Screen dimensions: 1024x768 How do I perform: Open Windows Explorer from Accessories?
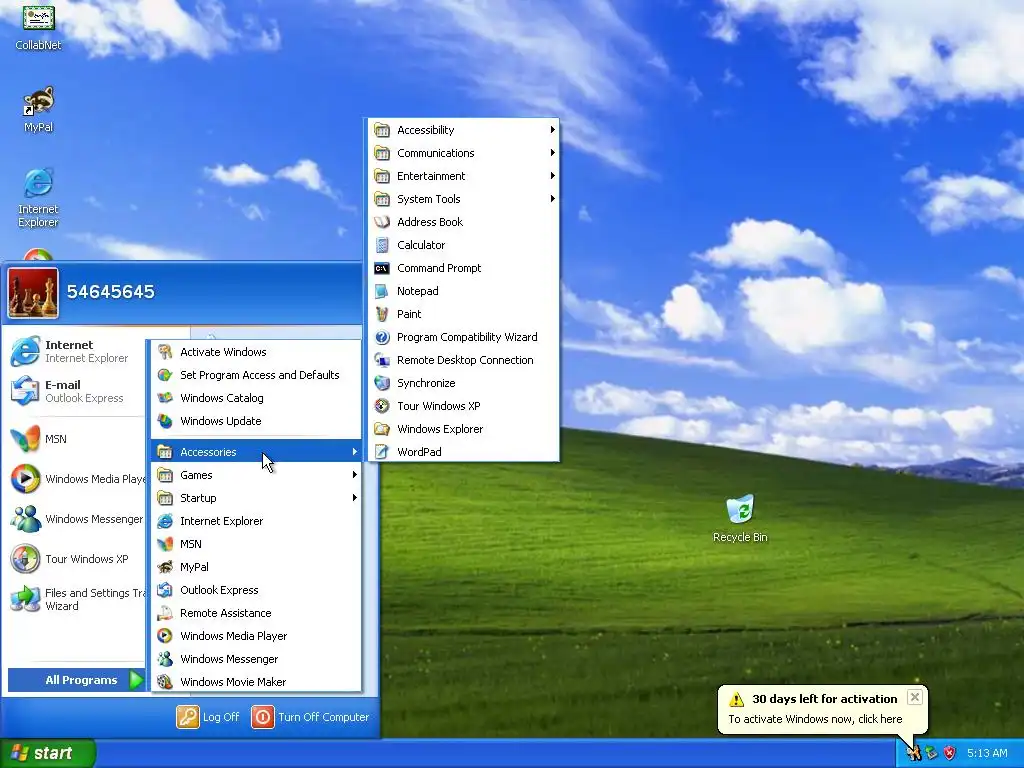pos(464,429)
